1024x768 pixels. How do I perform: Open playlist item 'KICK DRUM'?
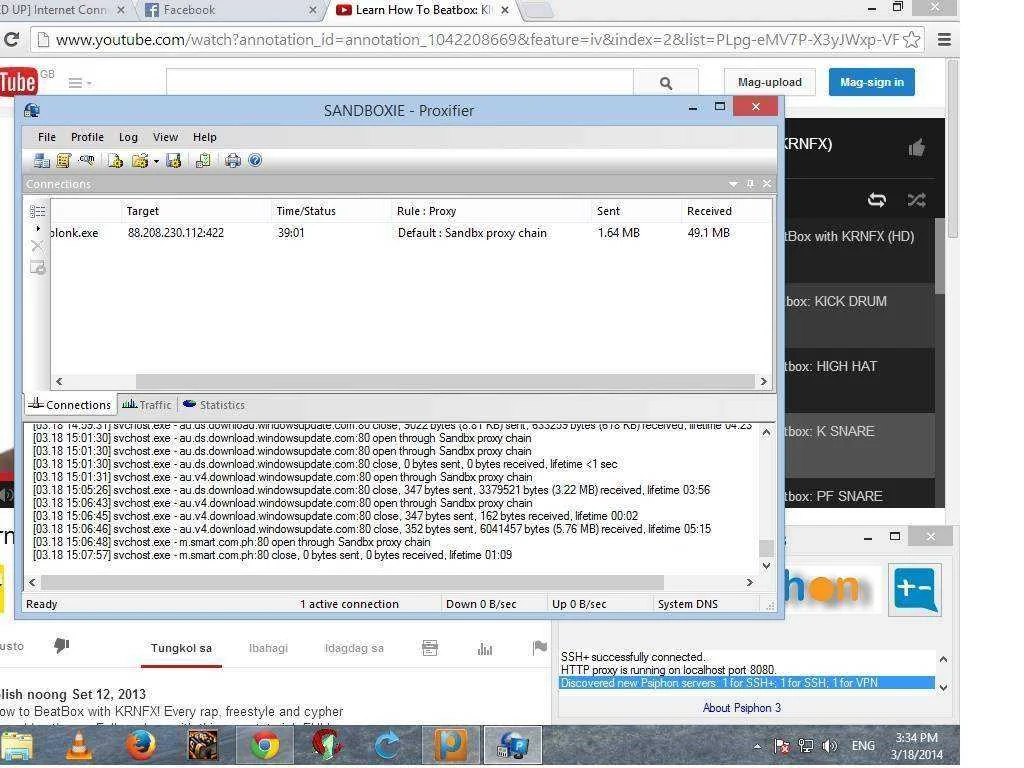859,315
